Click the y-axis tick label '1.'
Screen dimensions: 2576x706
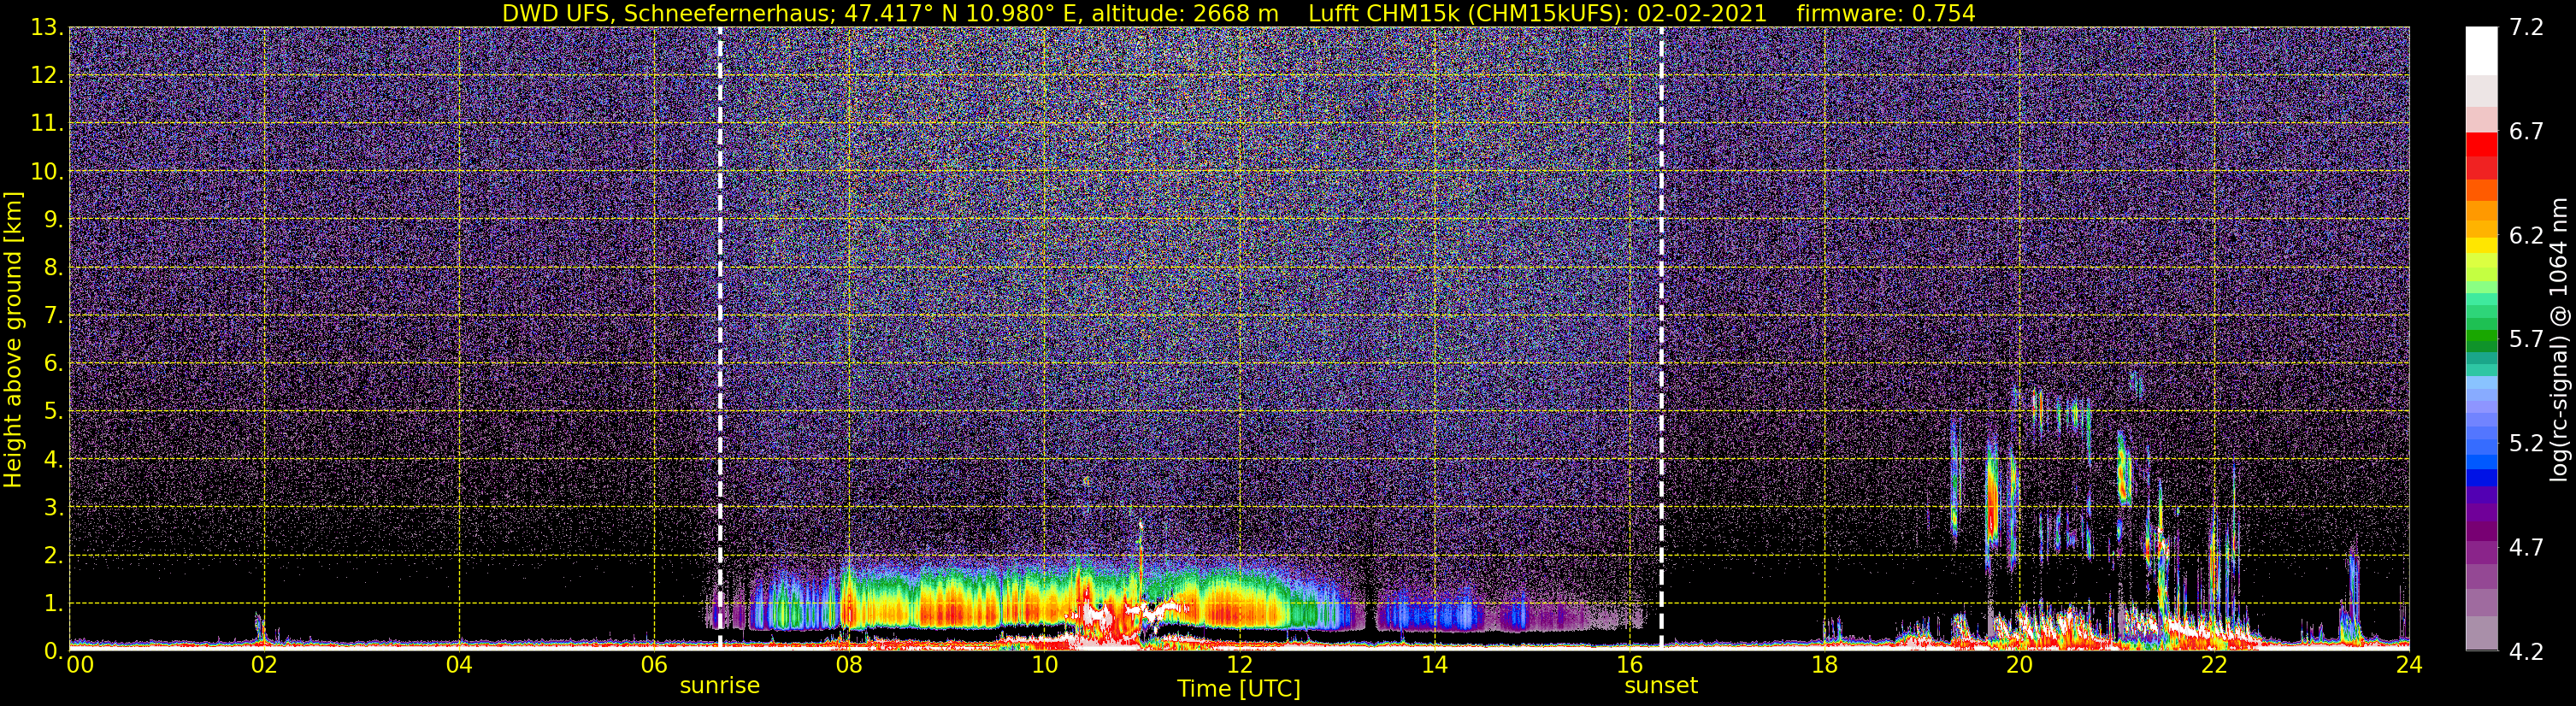click(x=53, y=603)
